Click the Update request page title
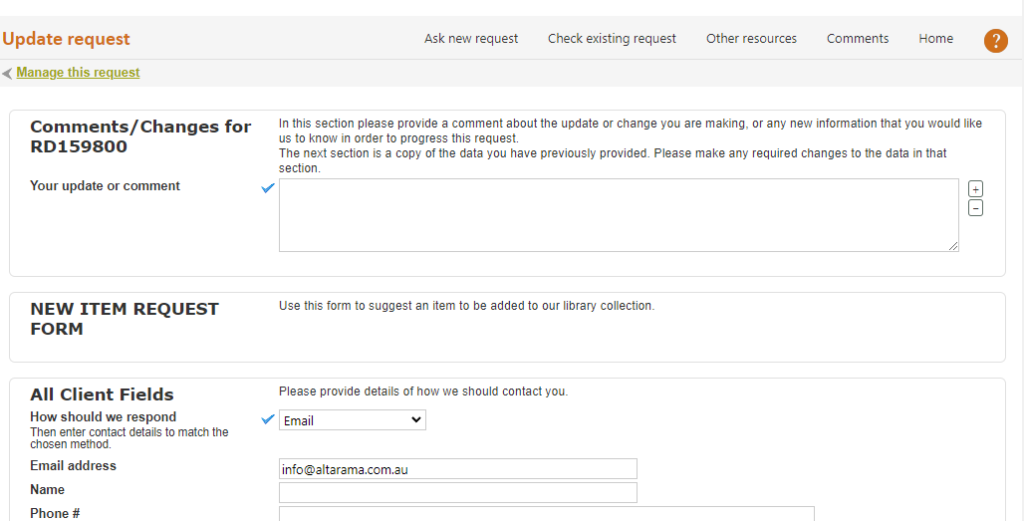This screenshot has height=521, width=1024. pos(66,39)
